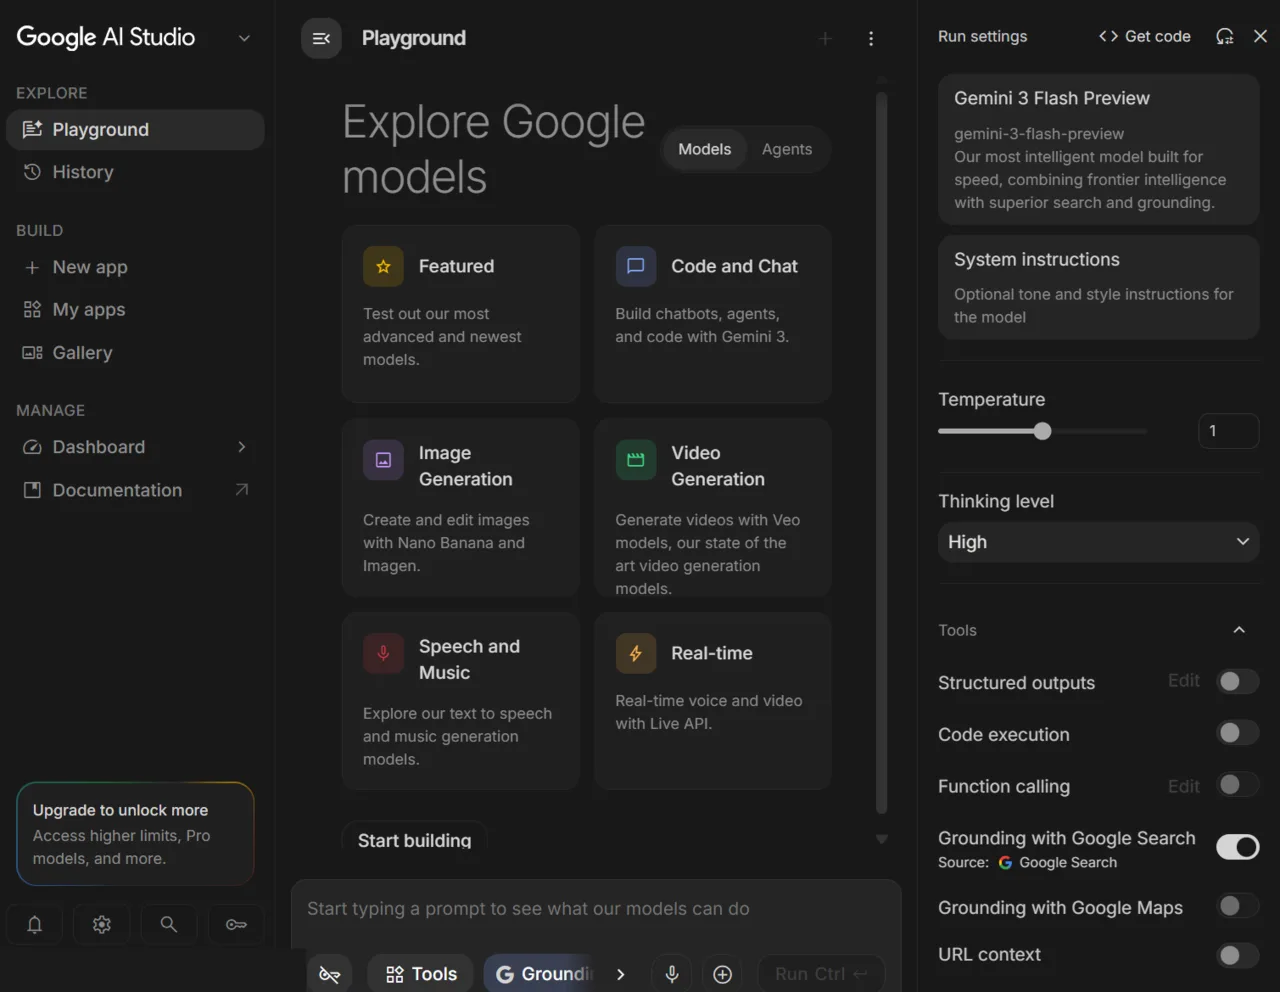Click the reset settings icon next to Get code
Screen dimensions: 1280x992
(1225, 36)
